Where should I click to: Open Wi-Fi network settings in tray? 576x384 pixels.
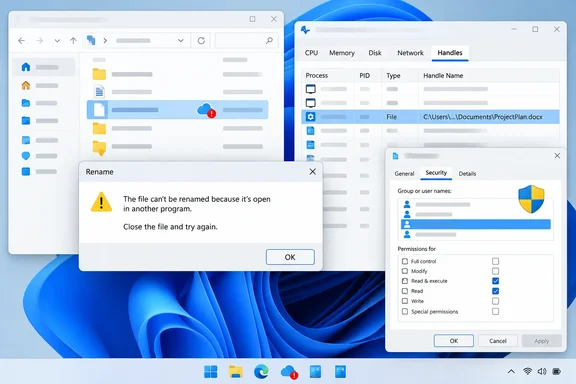point(528,372)
